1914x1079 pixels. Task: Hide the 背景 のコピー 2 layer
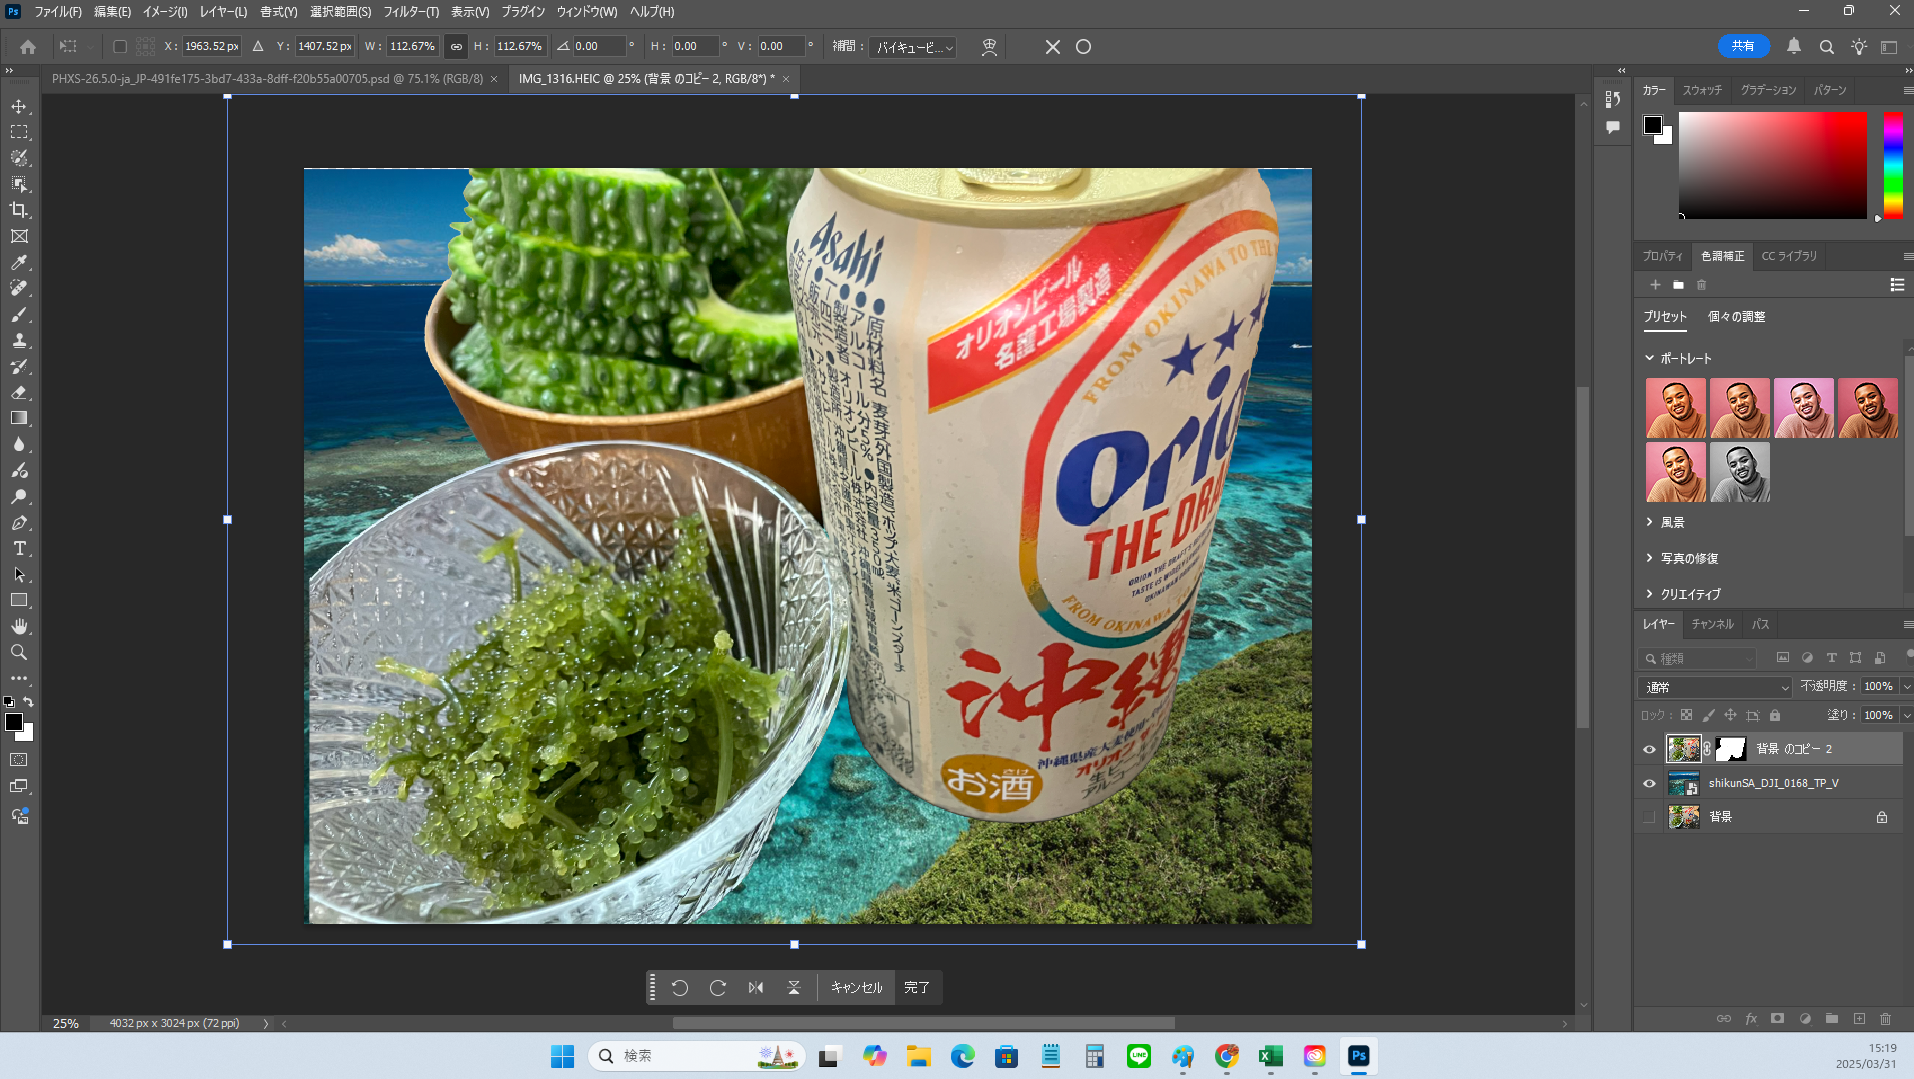[1649, 749]
